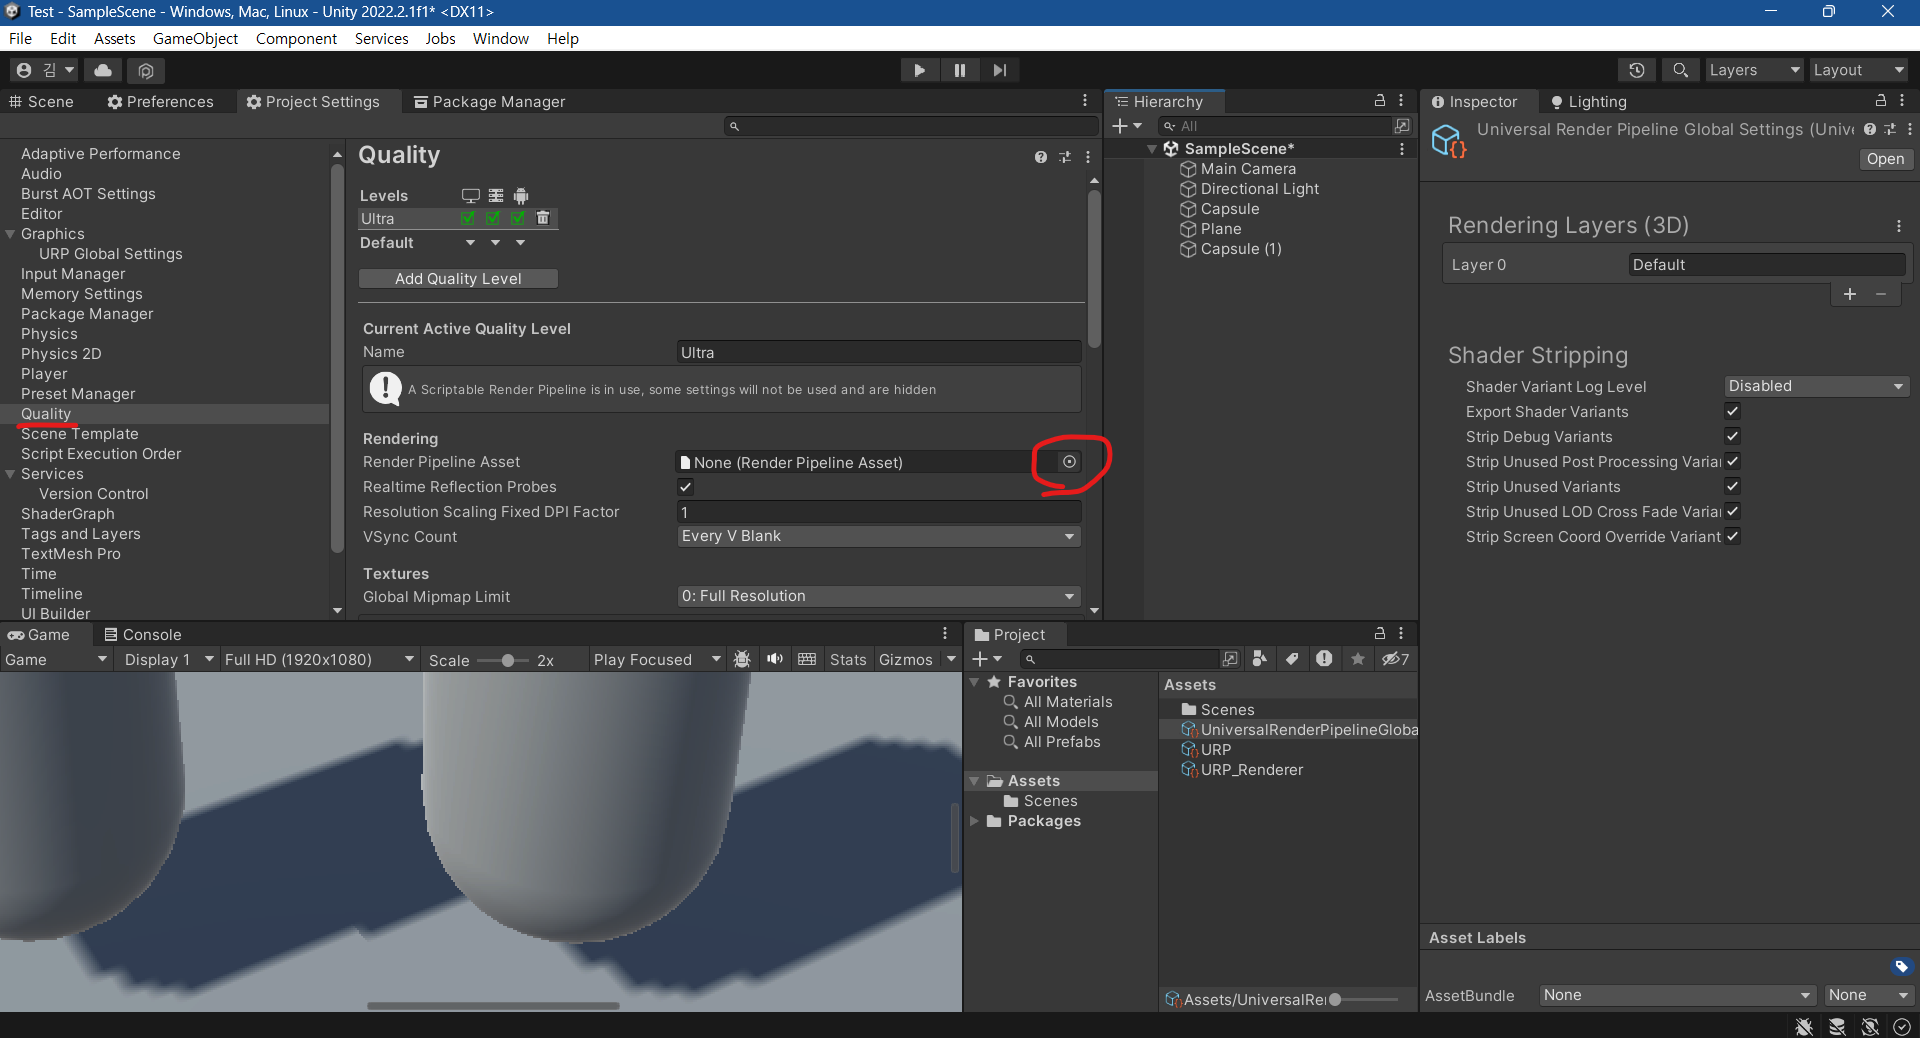Open the Play Focused dropdown
The width and height of the screenshot is (1920, 1038).
click(x=656, y=660)
